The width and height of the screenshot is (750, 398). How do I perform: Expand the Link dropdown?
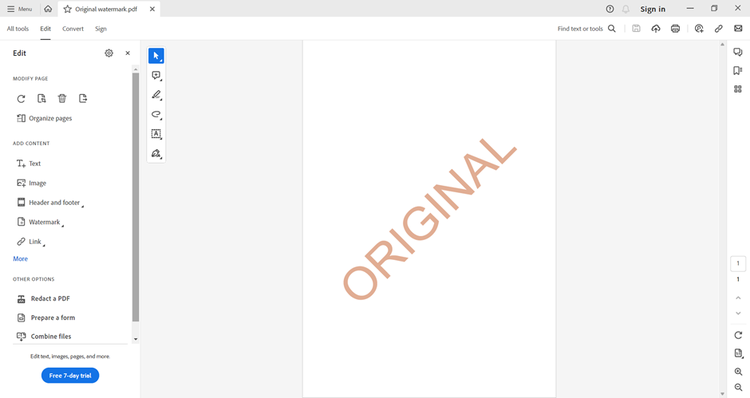[x=31, y=242]
